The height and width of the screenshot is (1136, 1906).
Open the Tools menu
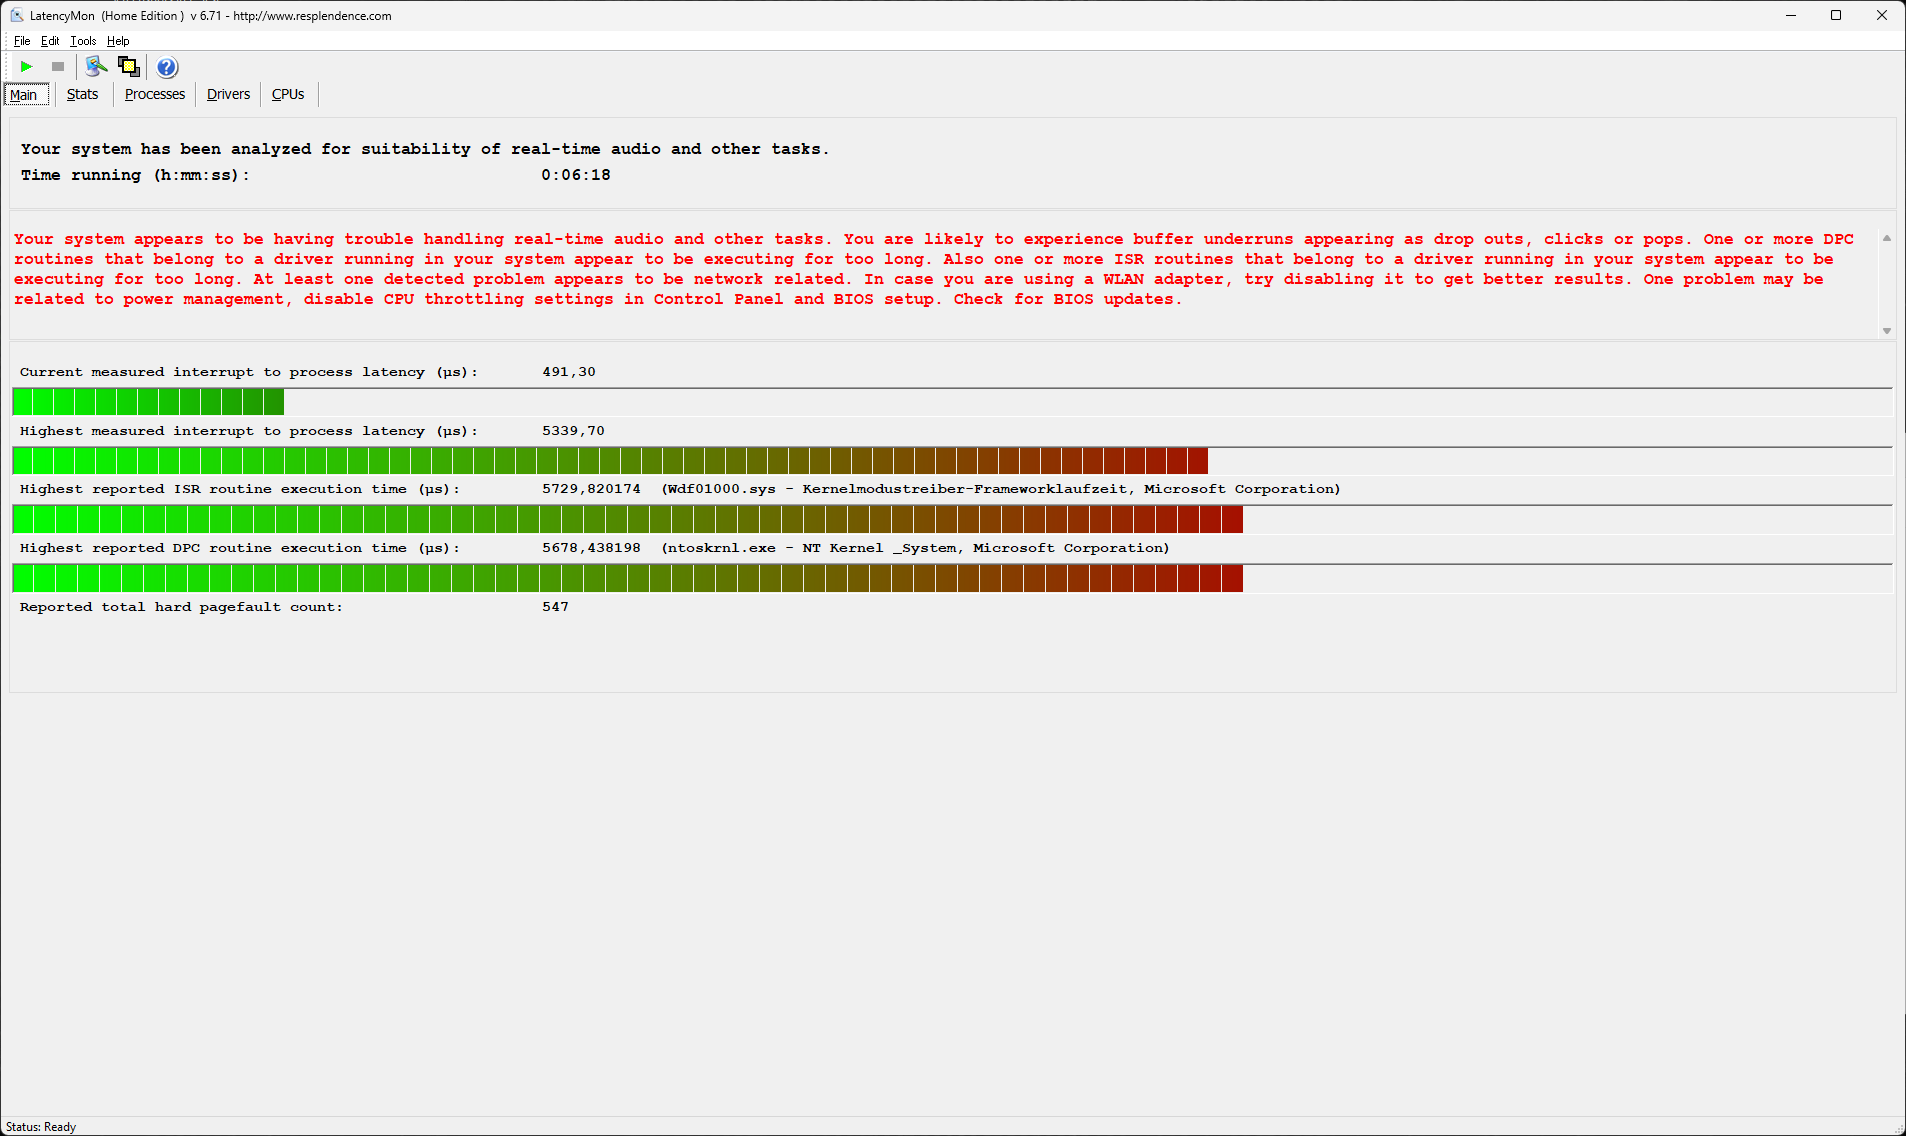(x=83, y=41)
